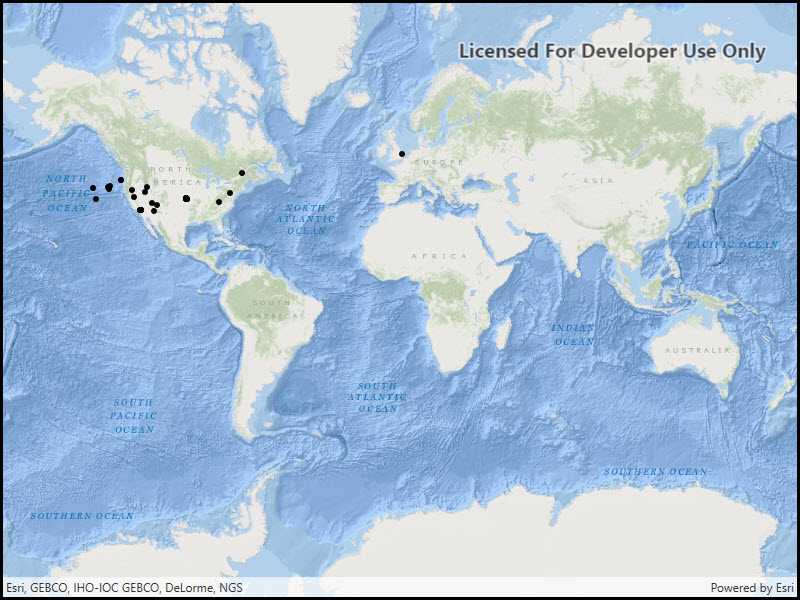
Task: Click the 'Powered by Esri' link
Action: point(752,588)
